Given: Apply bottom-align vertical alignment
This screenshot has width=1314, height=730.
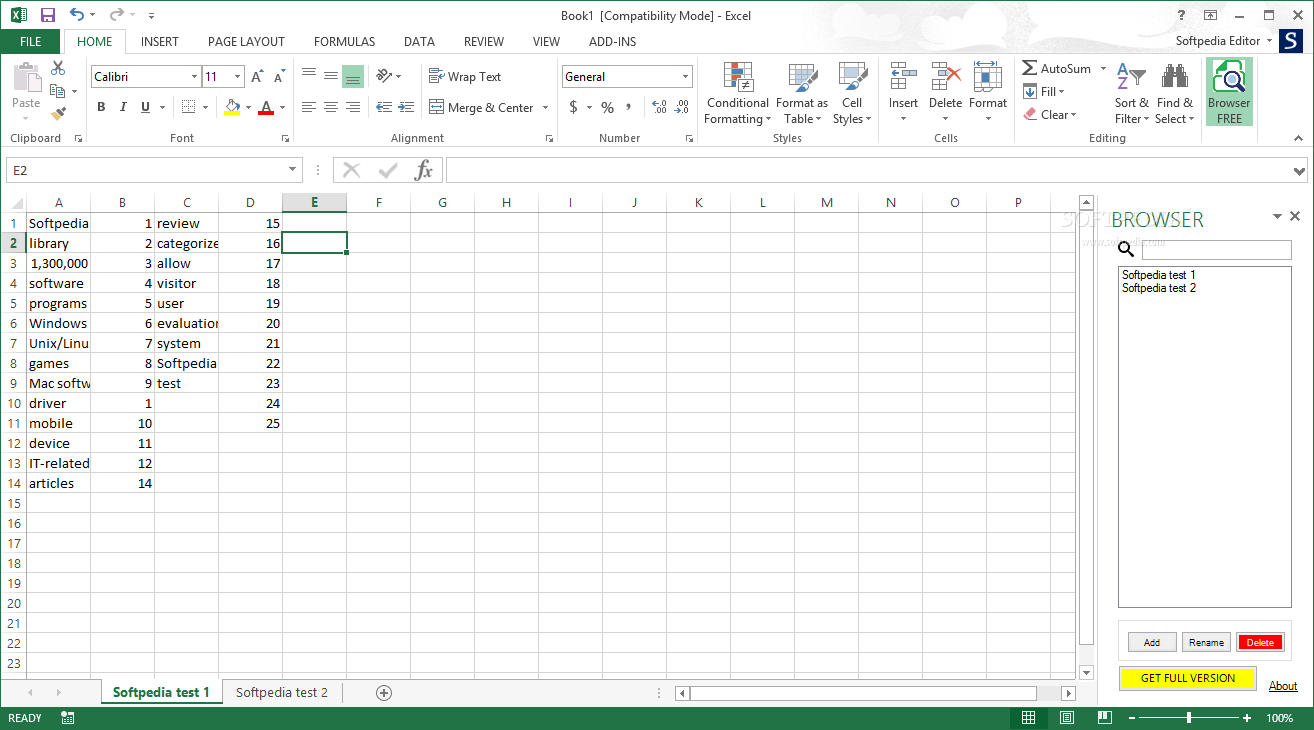Looking at the screenshot, I should 353,77.
